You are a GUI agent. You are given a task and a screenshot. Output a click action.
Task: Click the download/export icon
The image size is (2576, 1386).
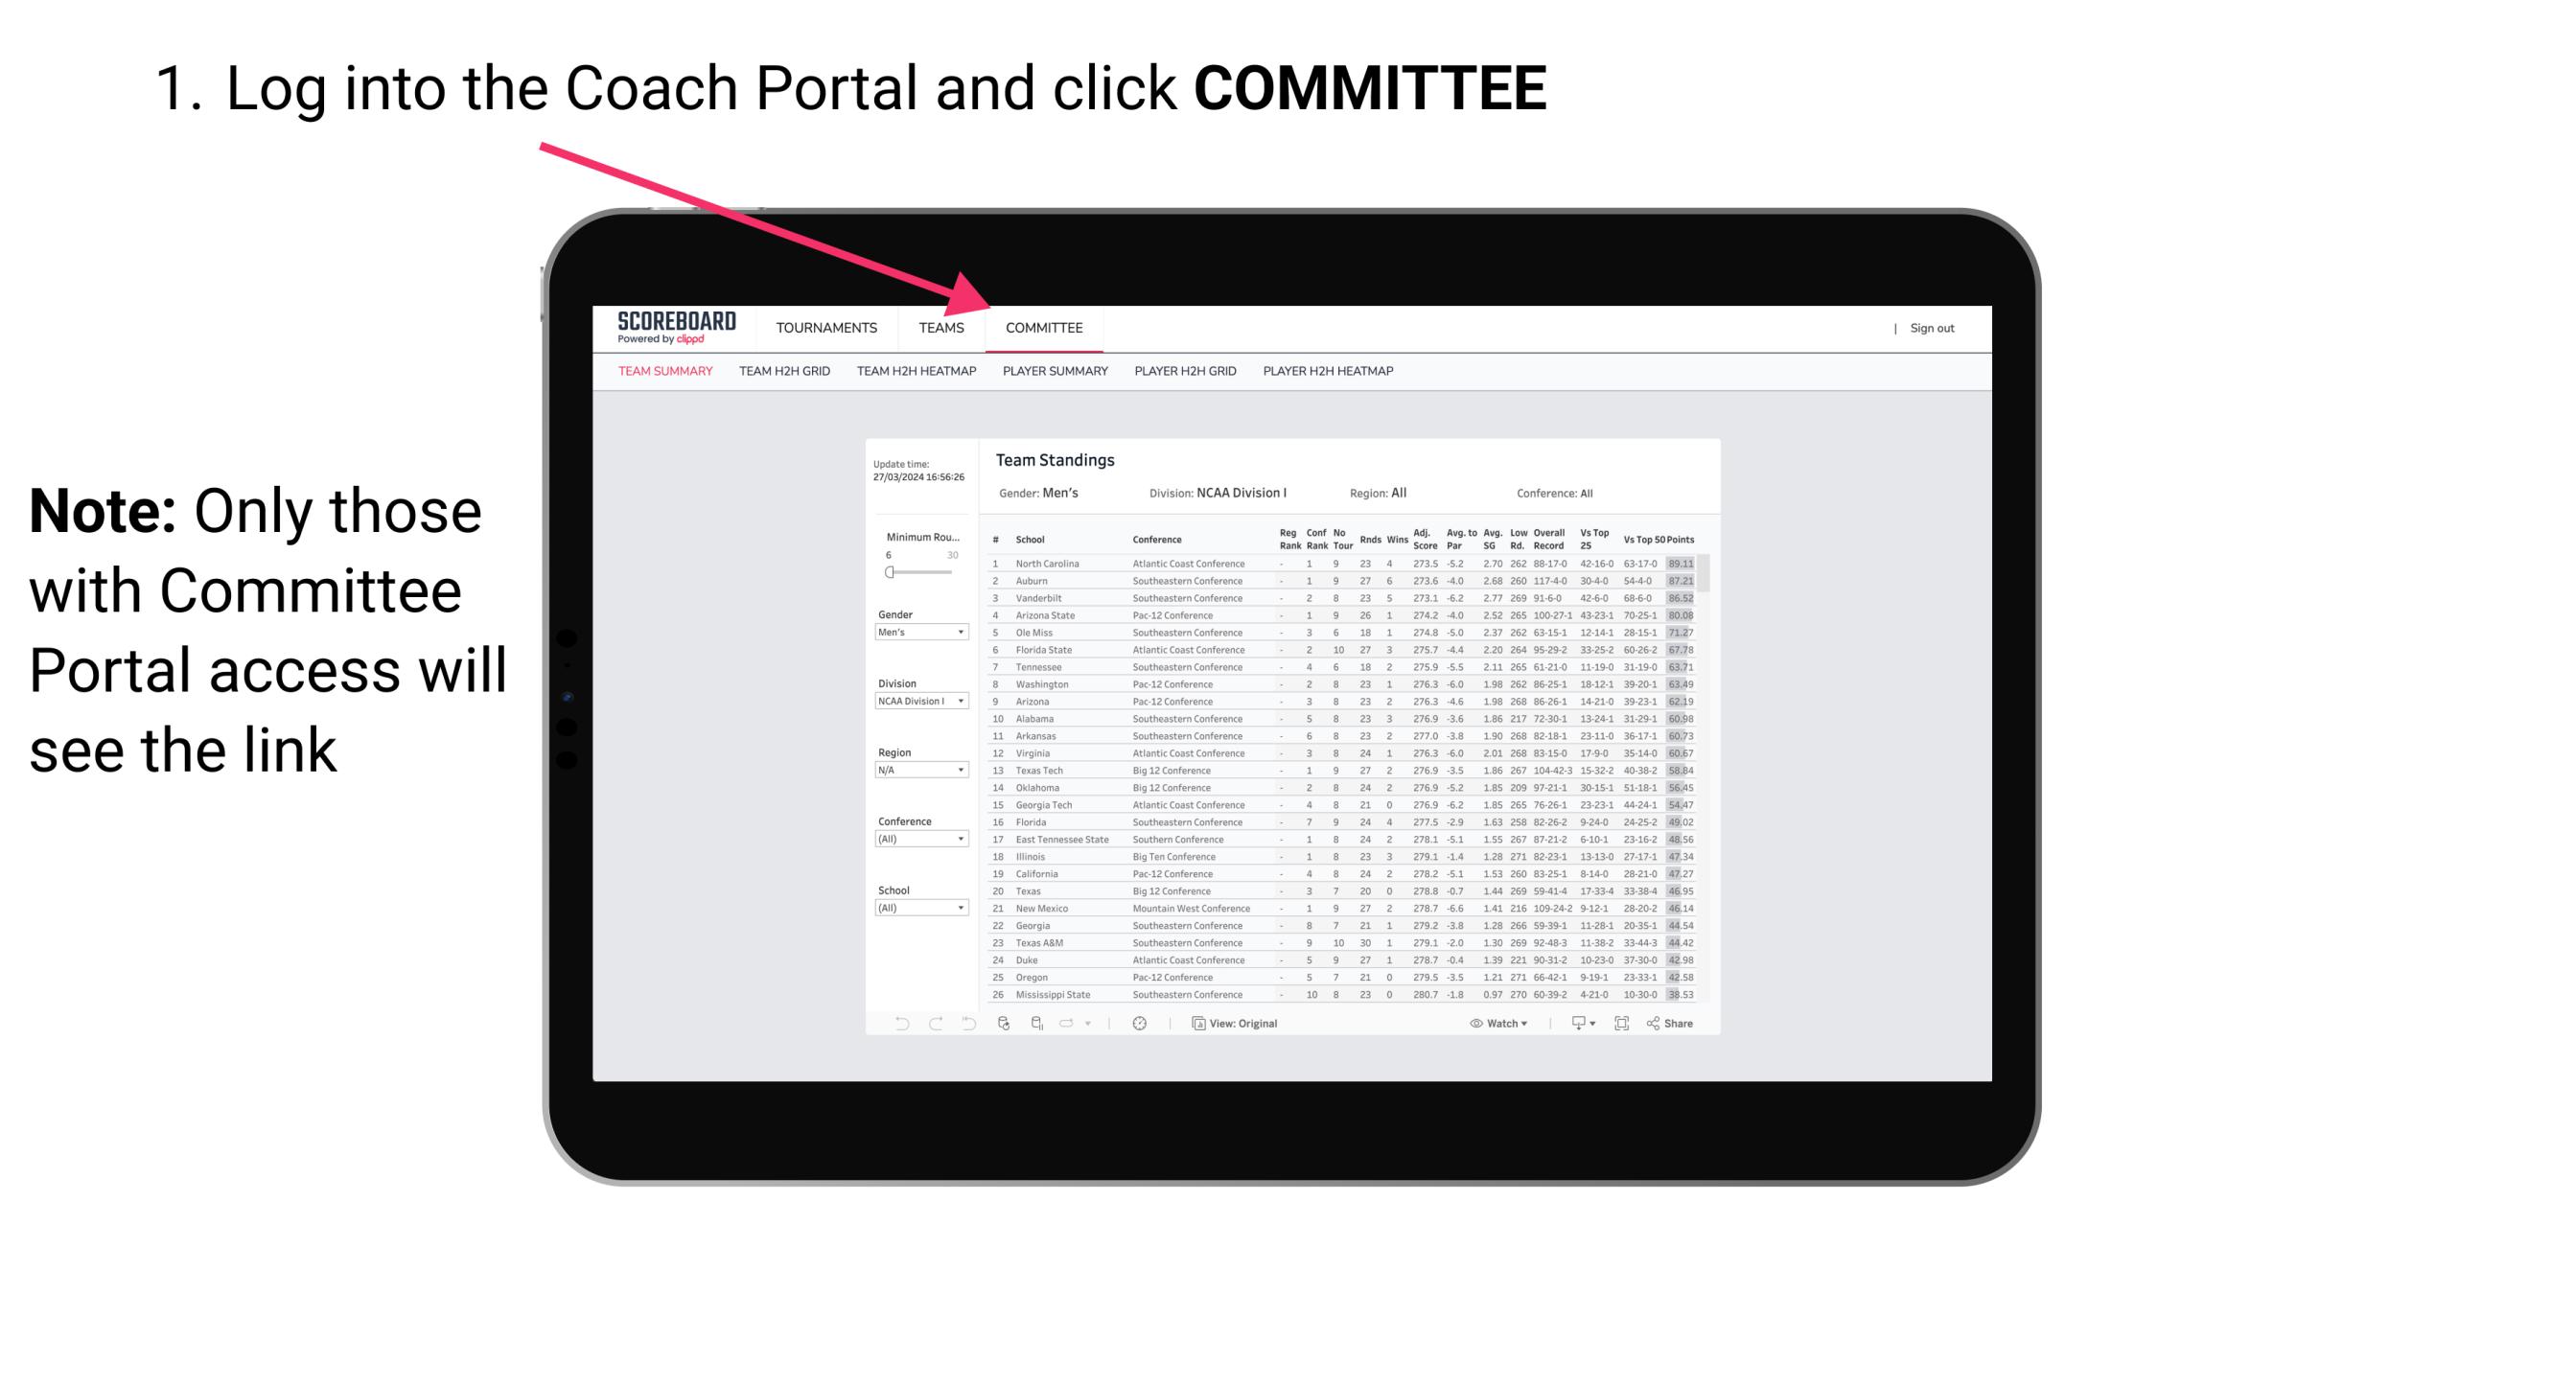point(1572,1024)
